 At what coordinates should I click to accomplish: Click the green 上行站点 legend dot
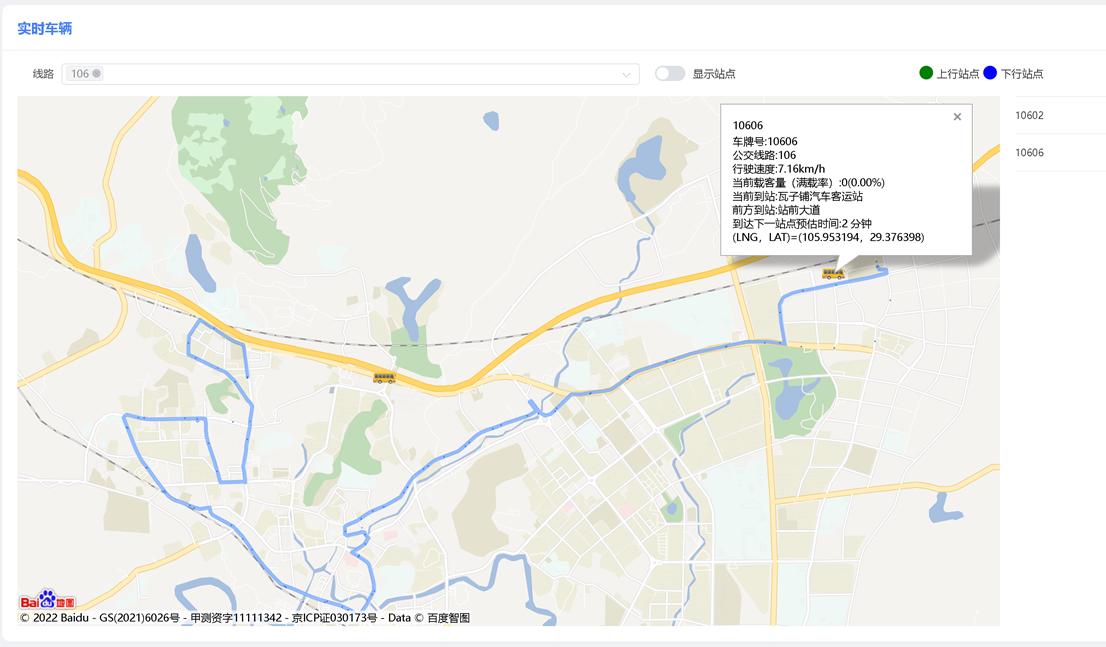coord(925,72)
